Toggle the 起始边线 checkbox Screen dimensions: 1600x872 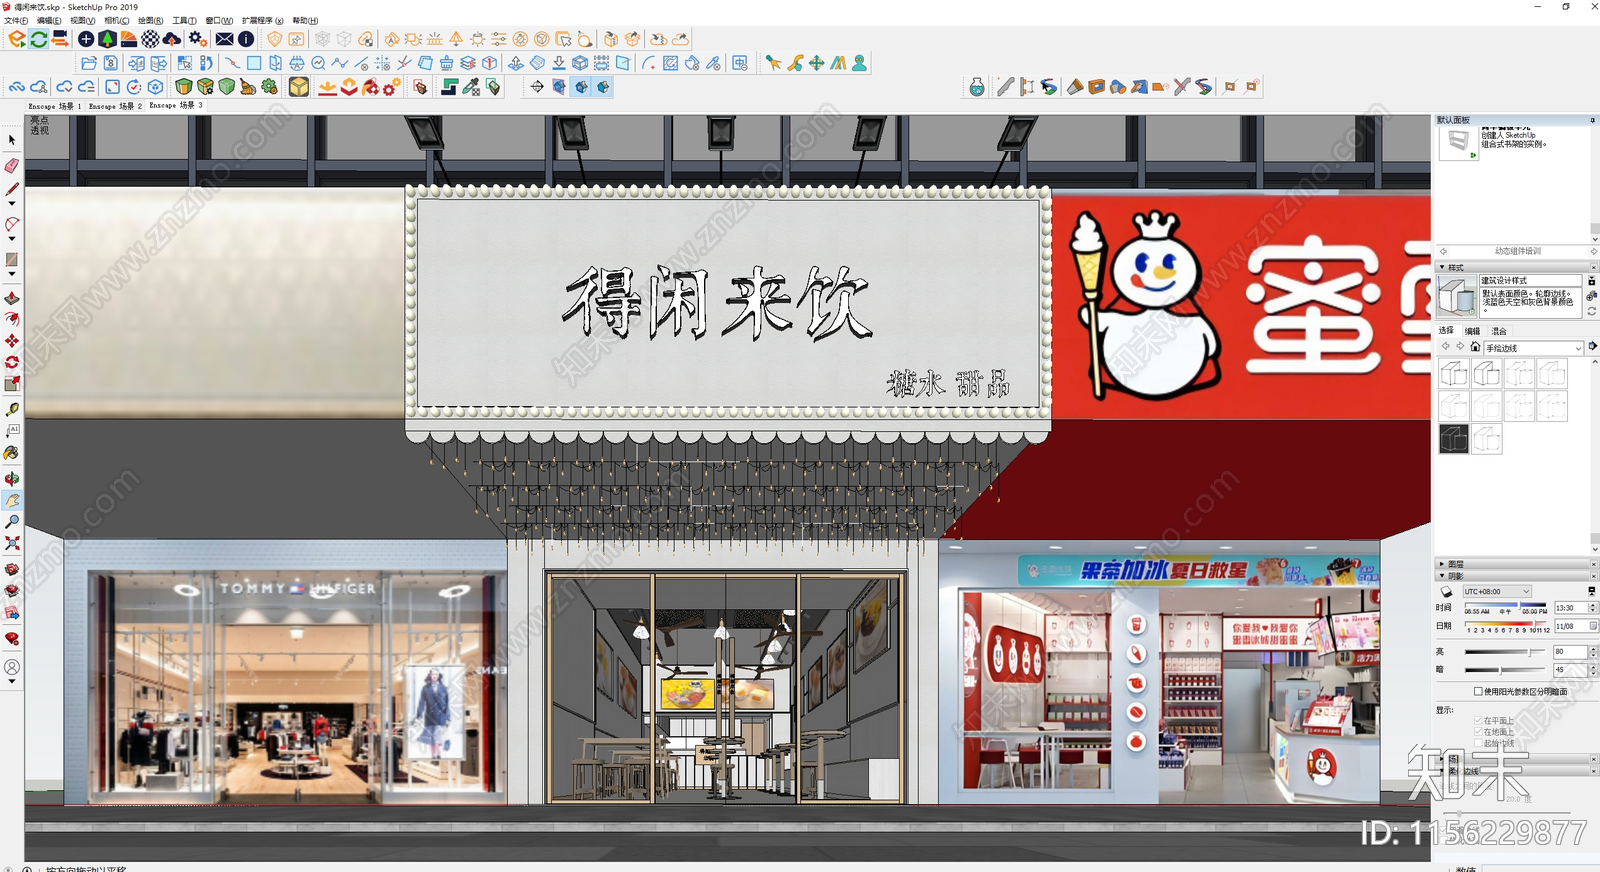1478,743
